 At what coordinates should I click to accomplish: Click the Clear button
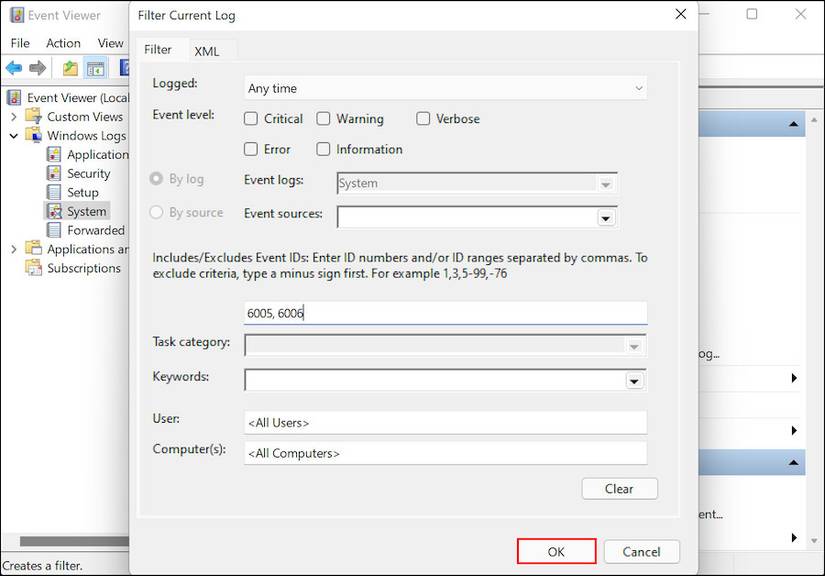pyautogui.click(x=619, y=489)
